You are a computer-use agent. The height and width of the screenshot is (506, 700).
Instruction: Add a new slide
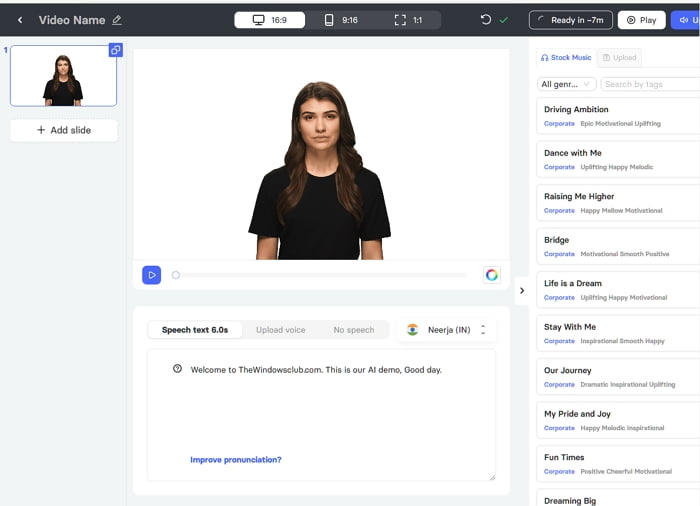64,130
